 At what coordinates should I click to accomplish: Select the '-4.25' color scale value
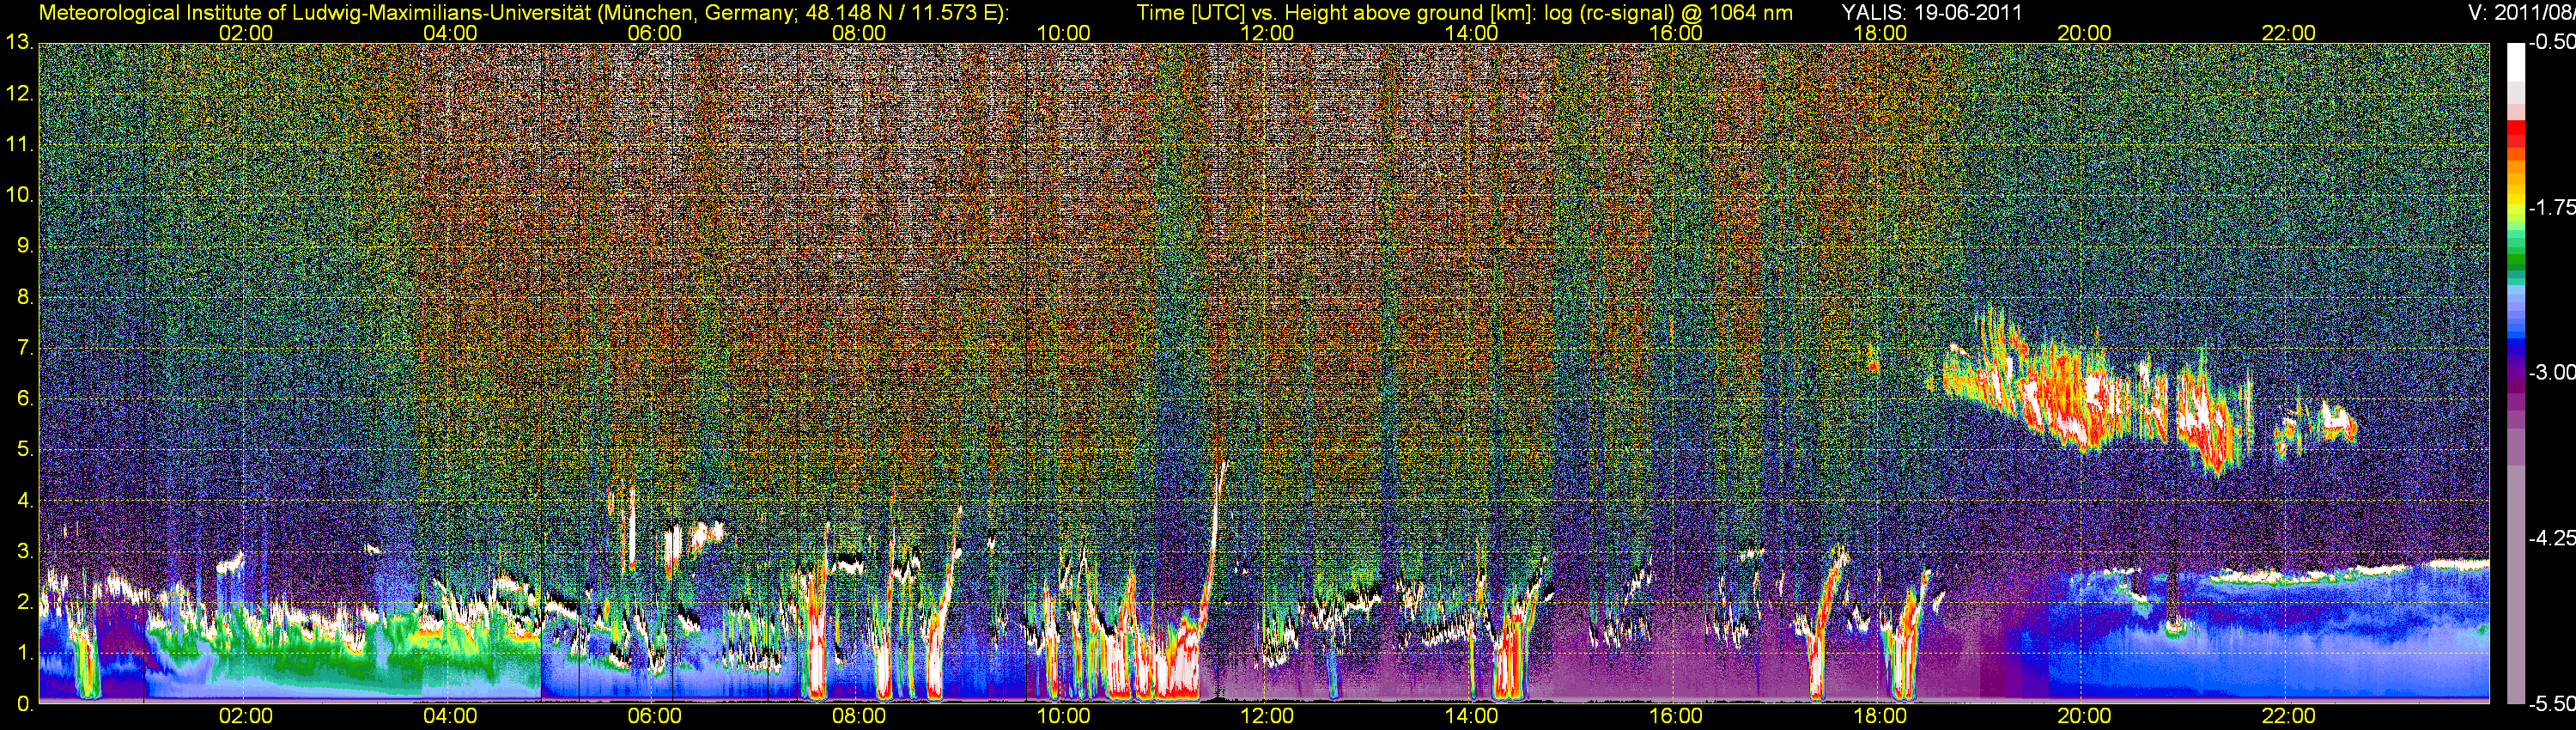[2551, 538]
